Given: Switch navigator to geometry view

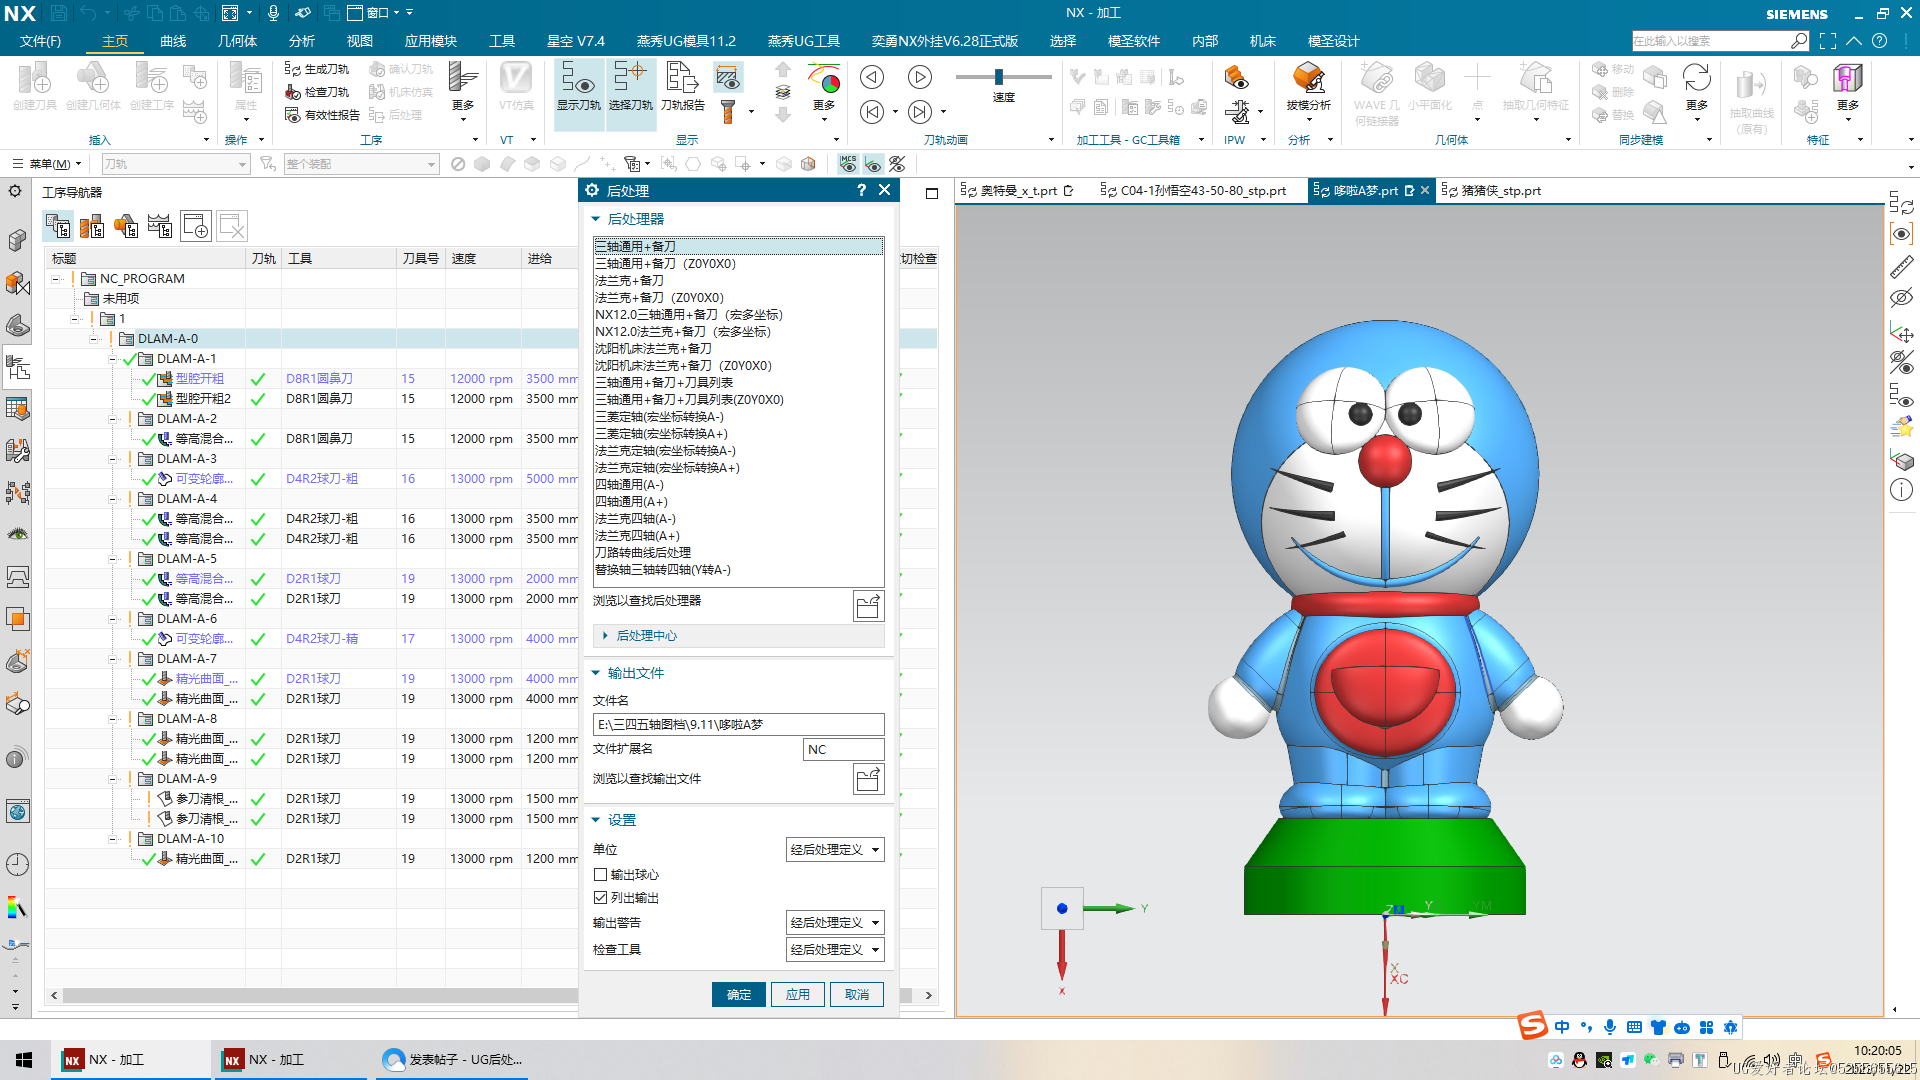Looking at the screenshot, I should (x=126, y=226).
